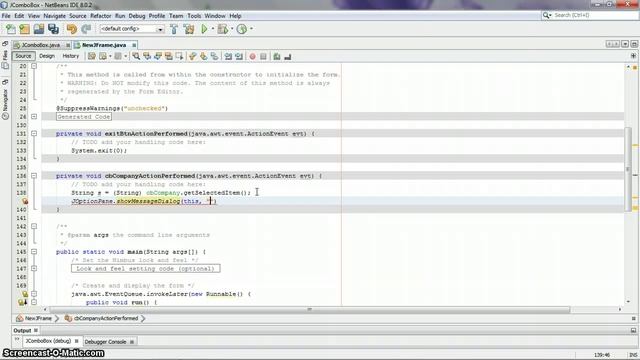The image size is (640, 360).
Task: Undo the last edit using Undo icon
Action: tap(72, 29)
